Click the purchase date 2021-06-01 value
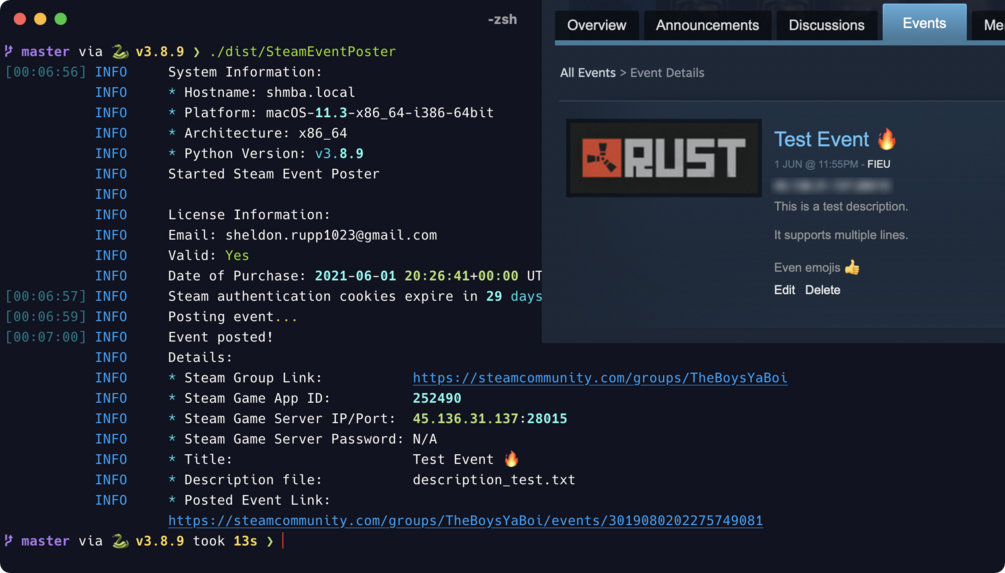1005x573 pixels. [355, 276]
